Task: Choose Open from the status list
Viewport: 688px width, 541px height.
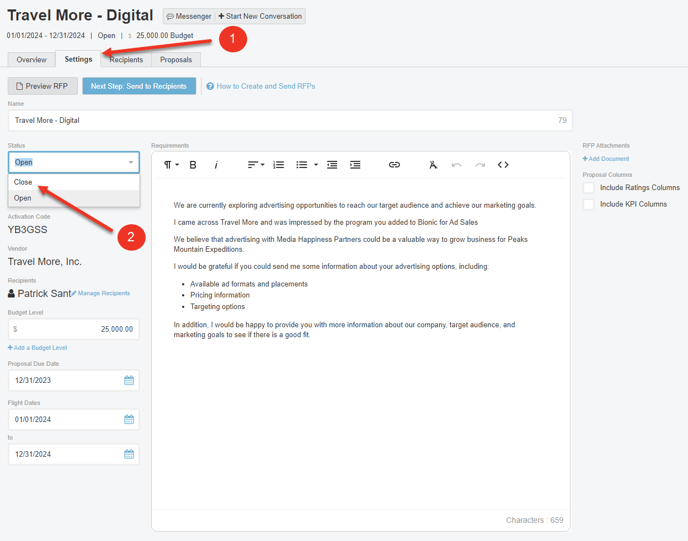Action: [x=74, y=198]
